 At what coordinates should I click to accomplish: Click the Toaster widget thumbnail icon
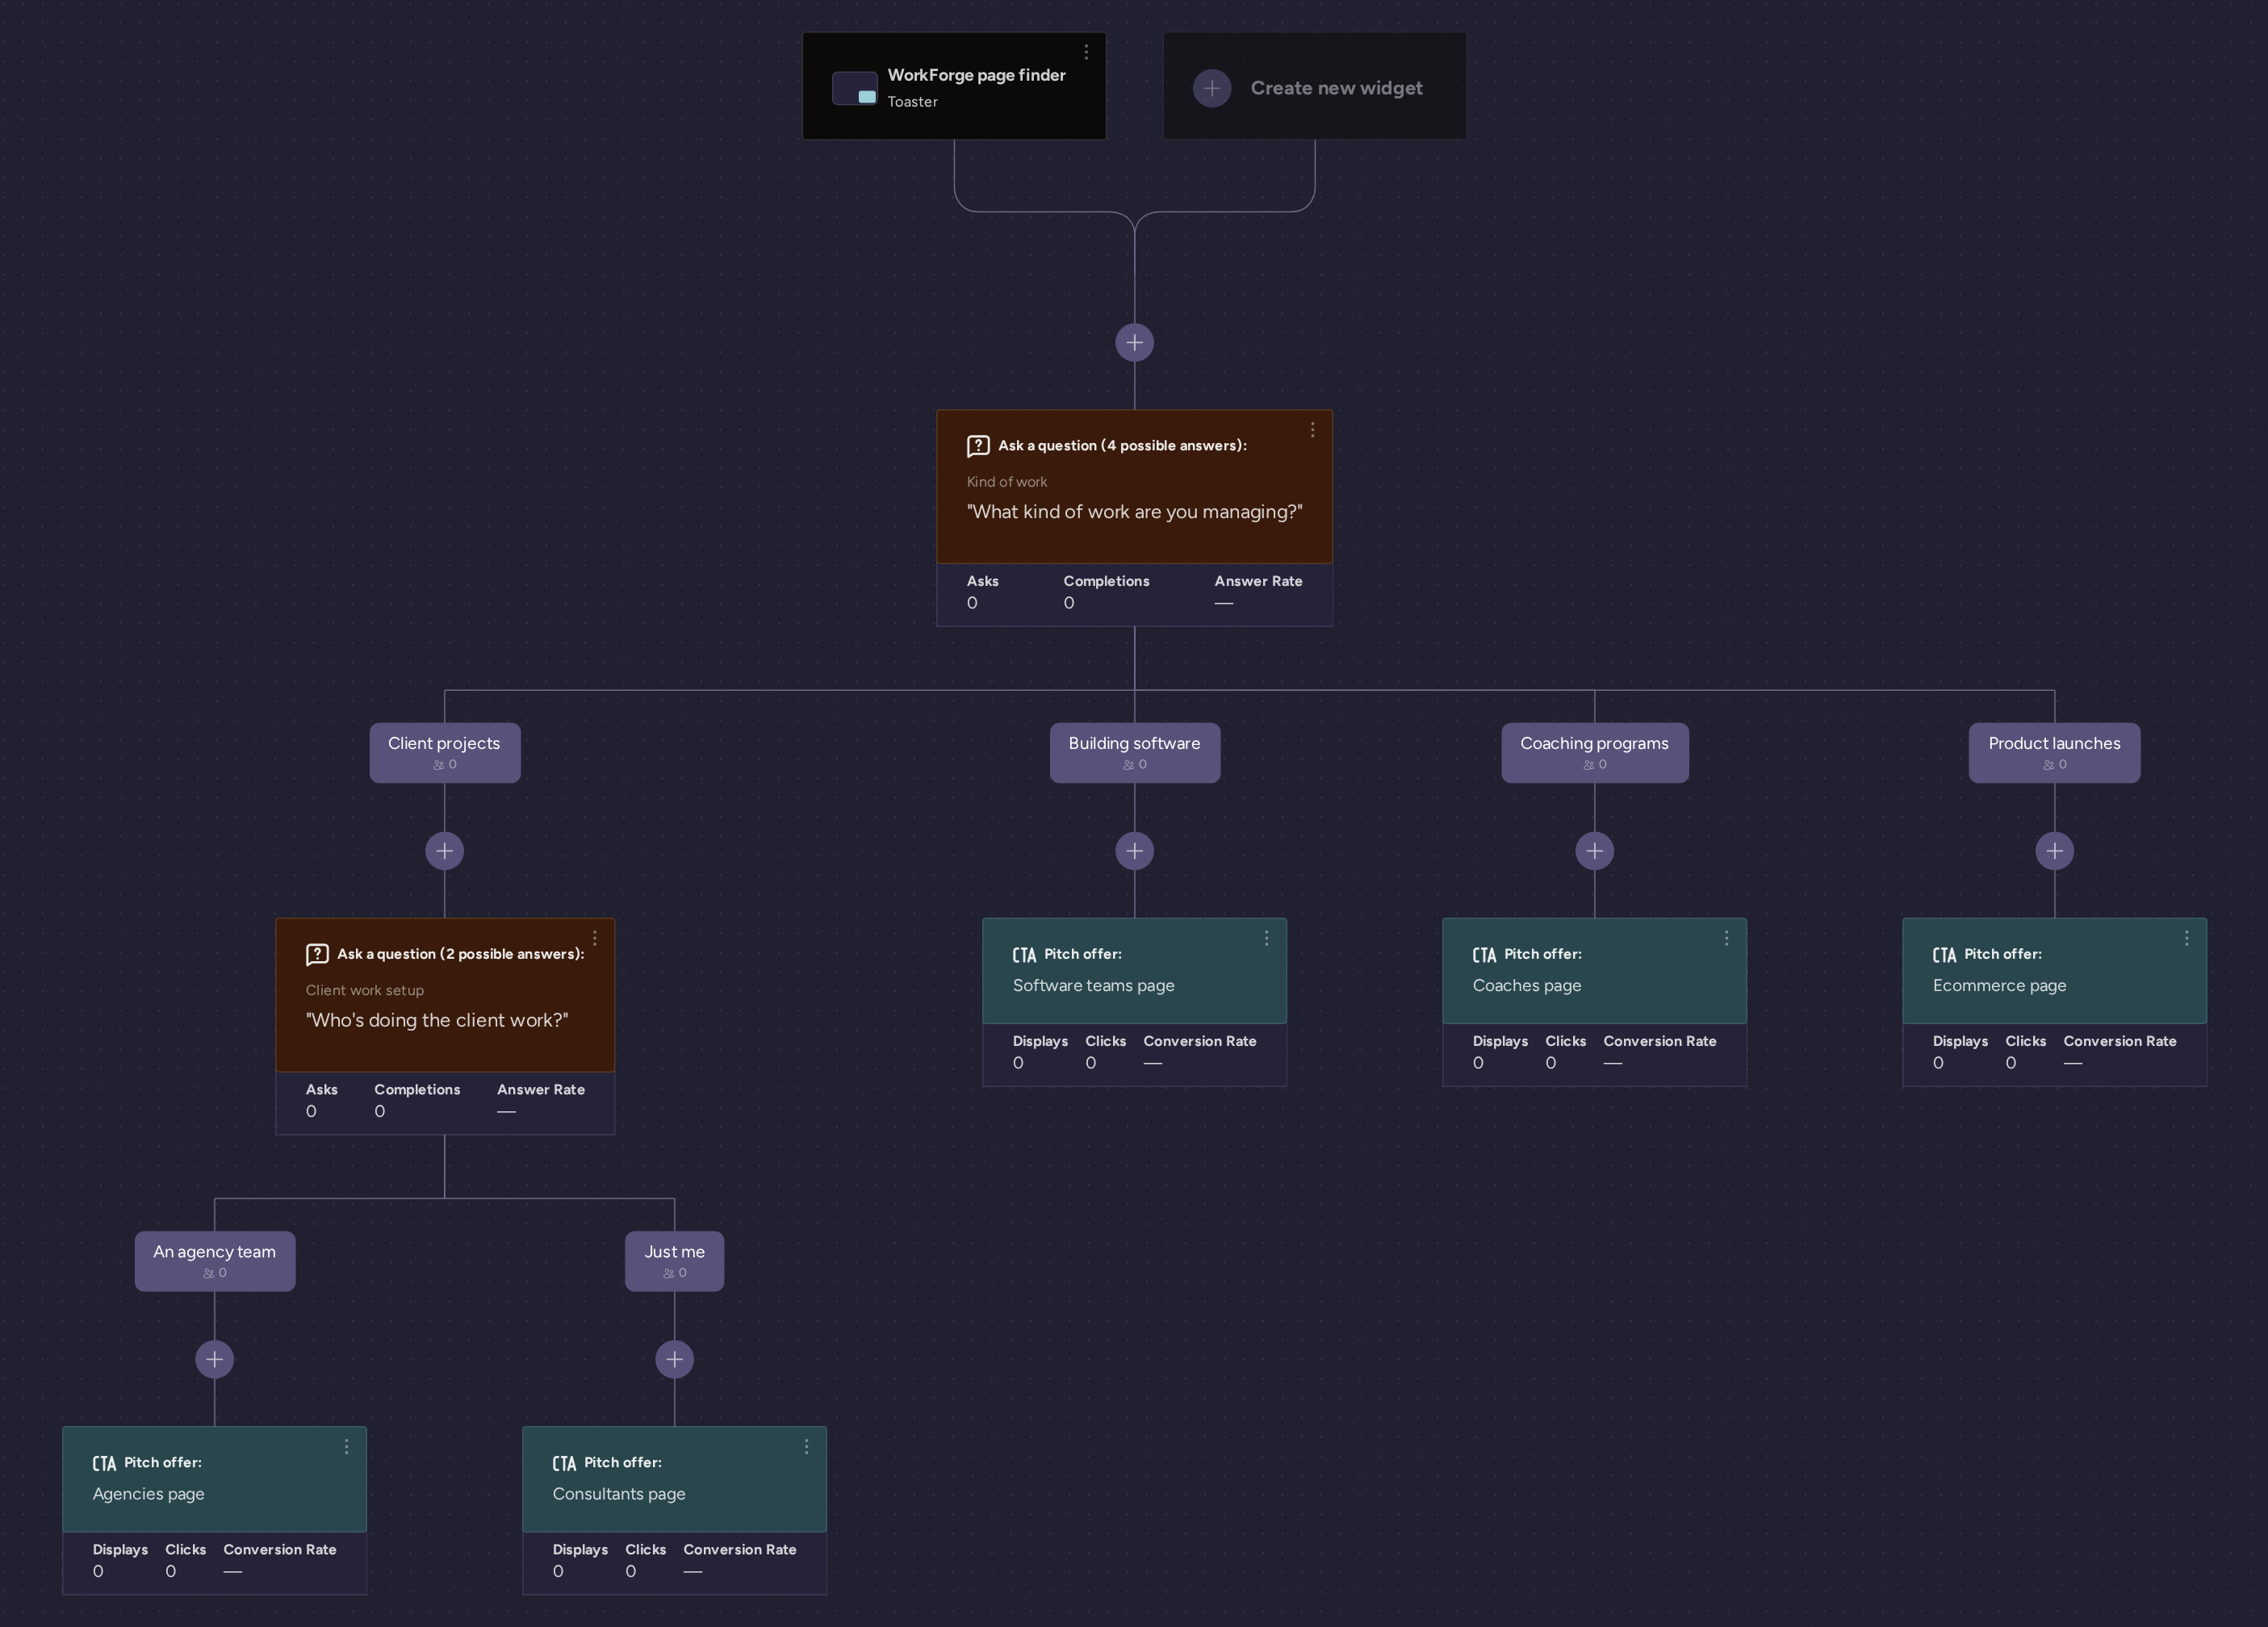(x=855, y=88)
